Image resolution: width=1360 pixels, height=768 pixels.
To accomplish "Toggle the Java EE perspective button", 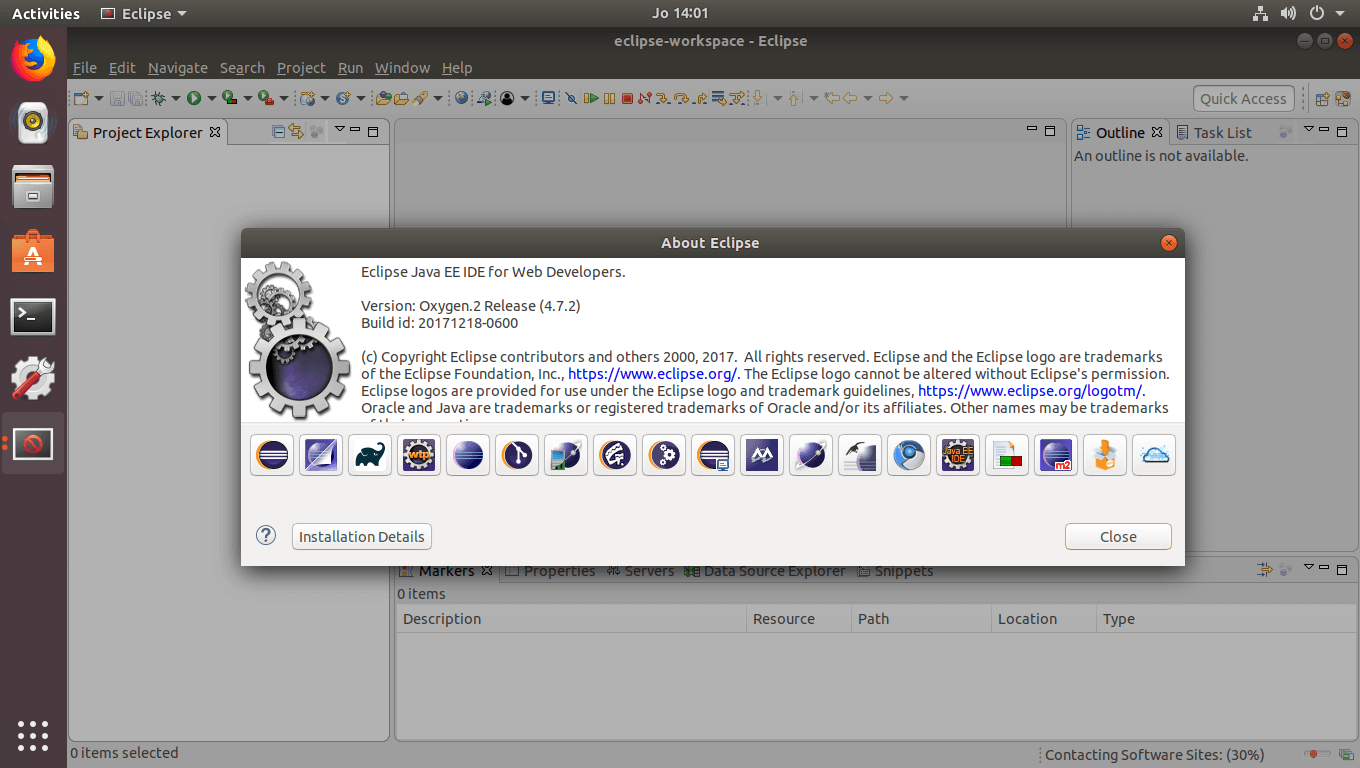I will coord(1342,99).
